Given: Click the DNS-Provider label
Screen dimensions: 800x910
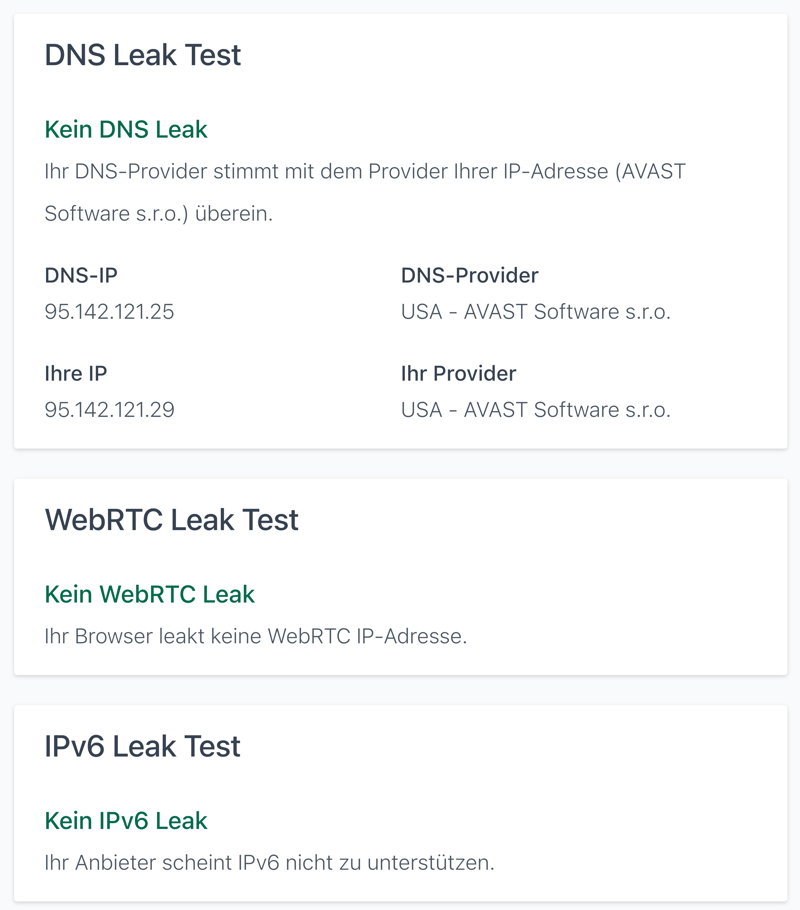Looking at the screenshot, I should (469, 276).
